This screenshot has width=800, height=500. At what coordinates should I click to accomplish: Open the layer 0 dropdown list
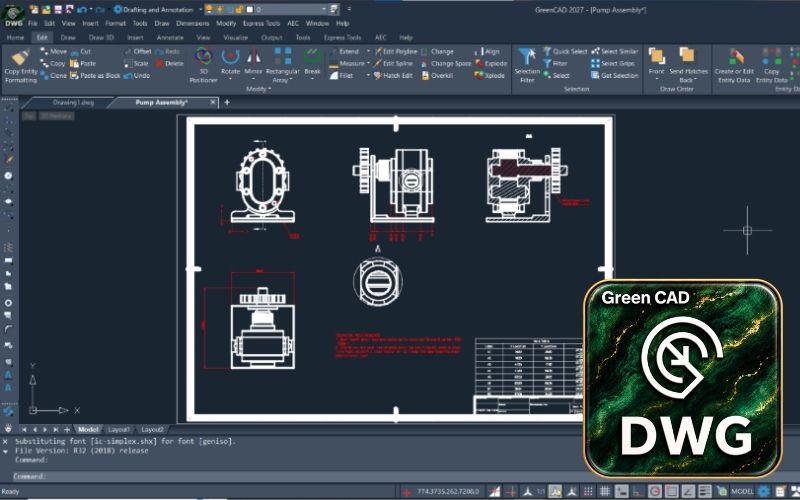click(x=324, y=9)
